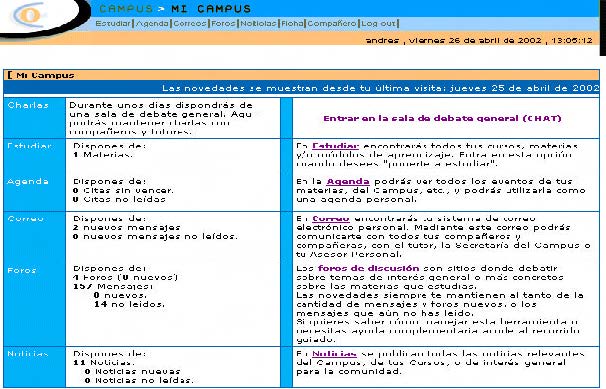Open the Agenda menu item
The height and width of the screenshot is (389, 606).
152,24
